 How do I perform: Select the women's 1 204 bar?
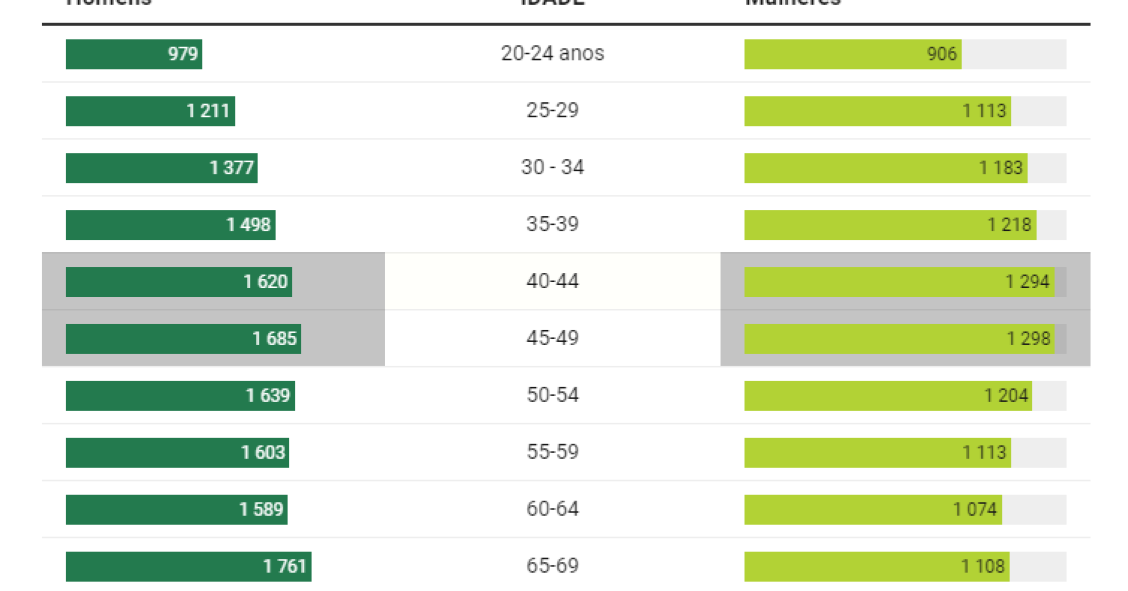tap(888, 395)
